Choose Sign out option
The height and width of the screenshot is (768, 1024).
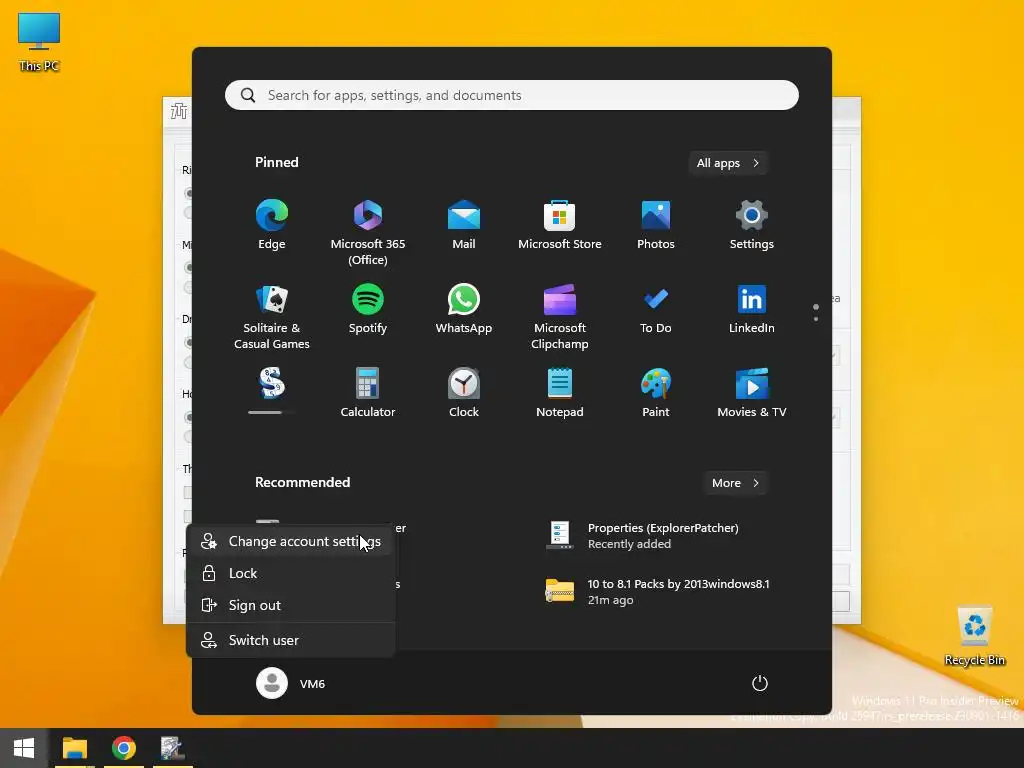(291, 605)
